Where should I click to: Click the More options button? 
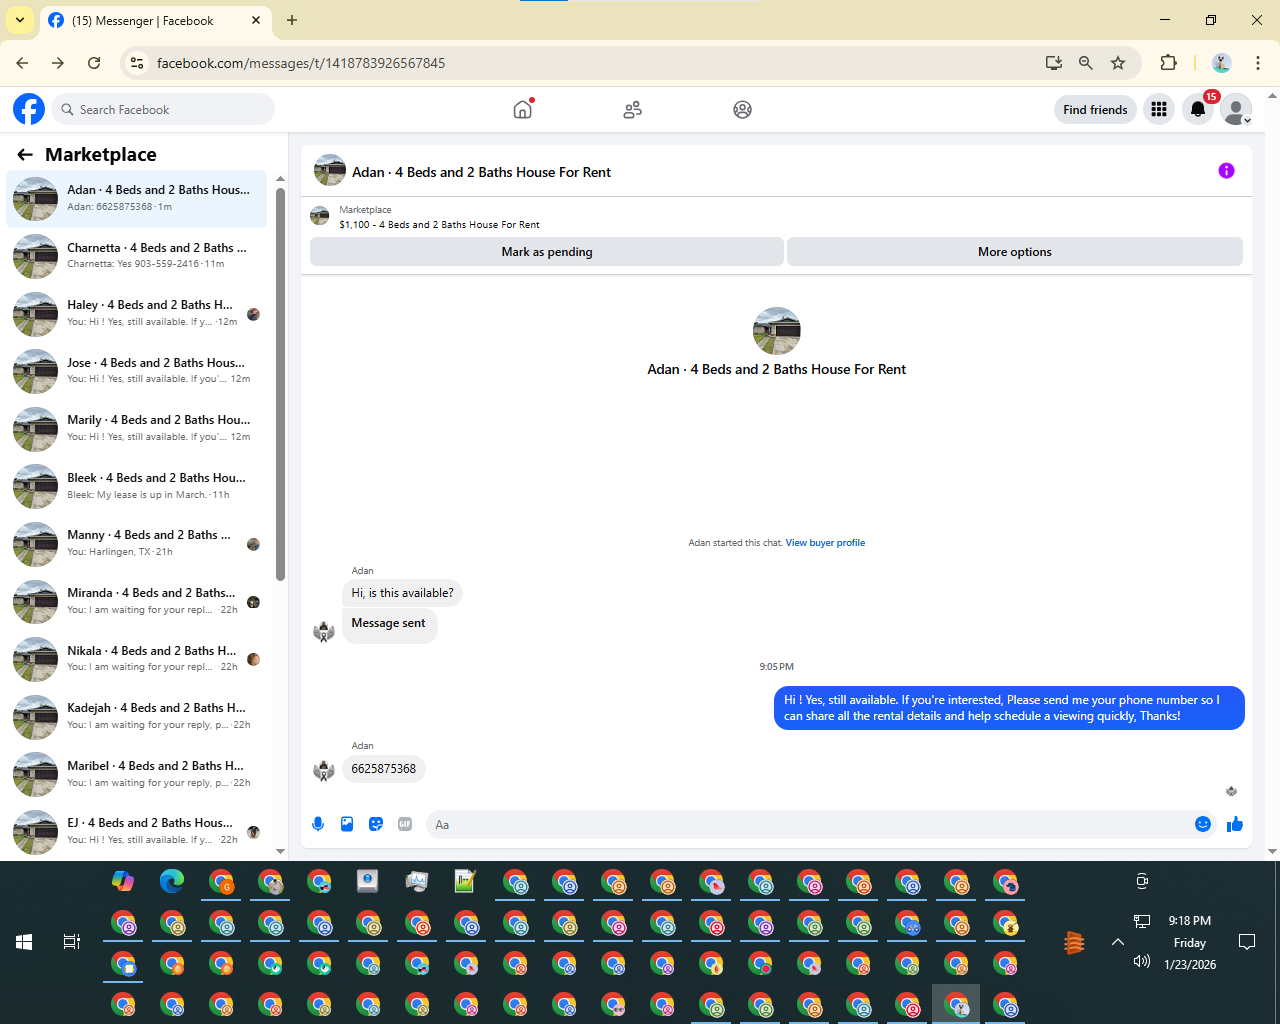[1015, 252]
